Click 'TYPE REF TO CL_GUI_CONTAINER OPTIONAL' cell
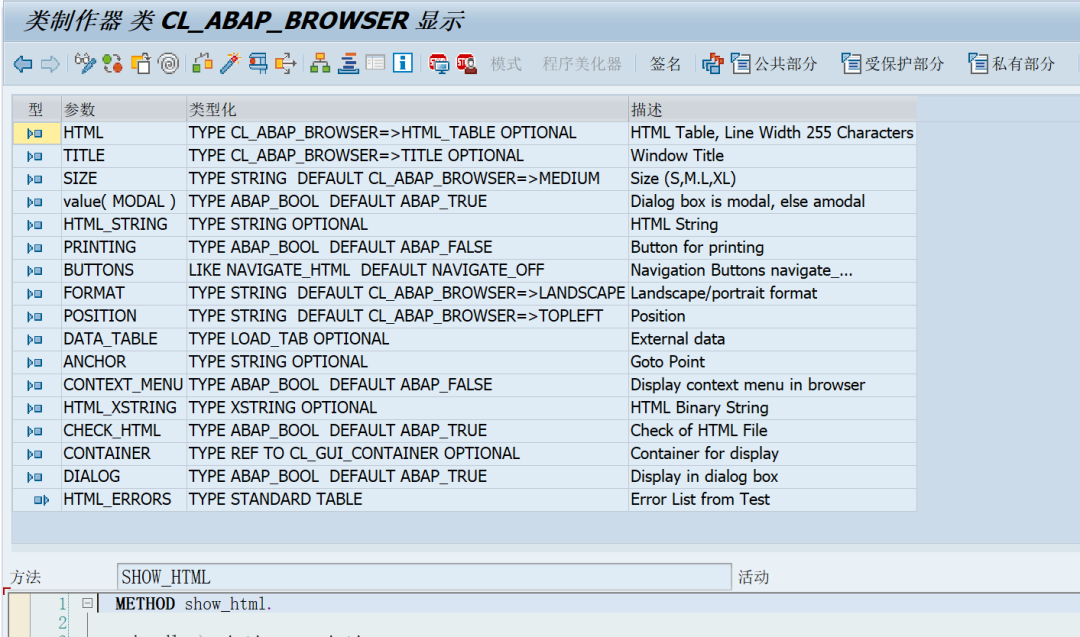The width and height of the screenshot is (1080, 637). click(x=407, y=454)
